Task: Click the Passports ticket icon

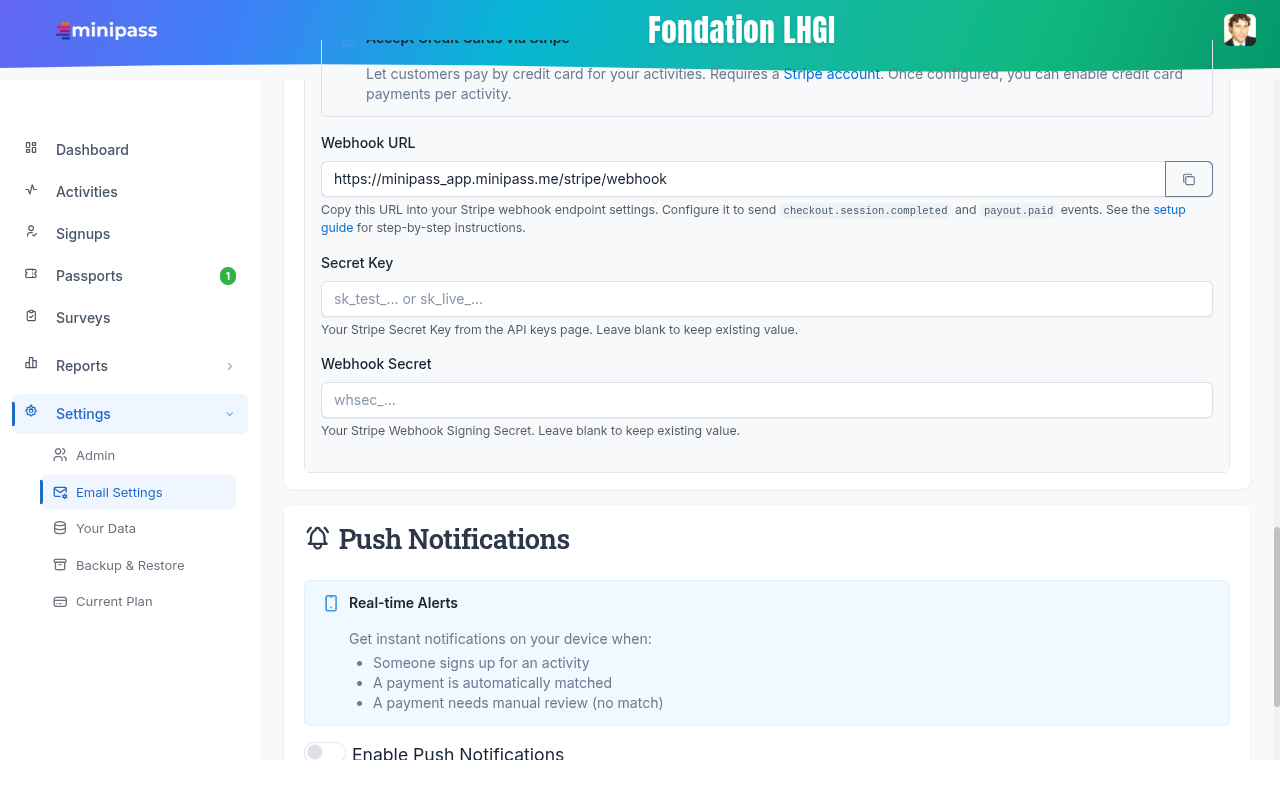Action: tap(31, 274)
